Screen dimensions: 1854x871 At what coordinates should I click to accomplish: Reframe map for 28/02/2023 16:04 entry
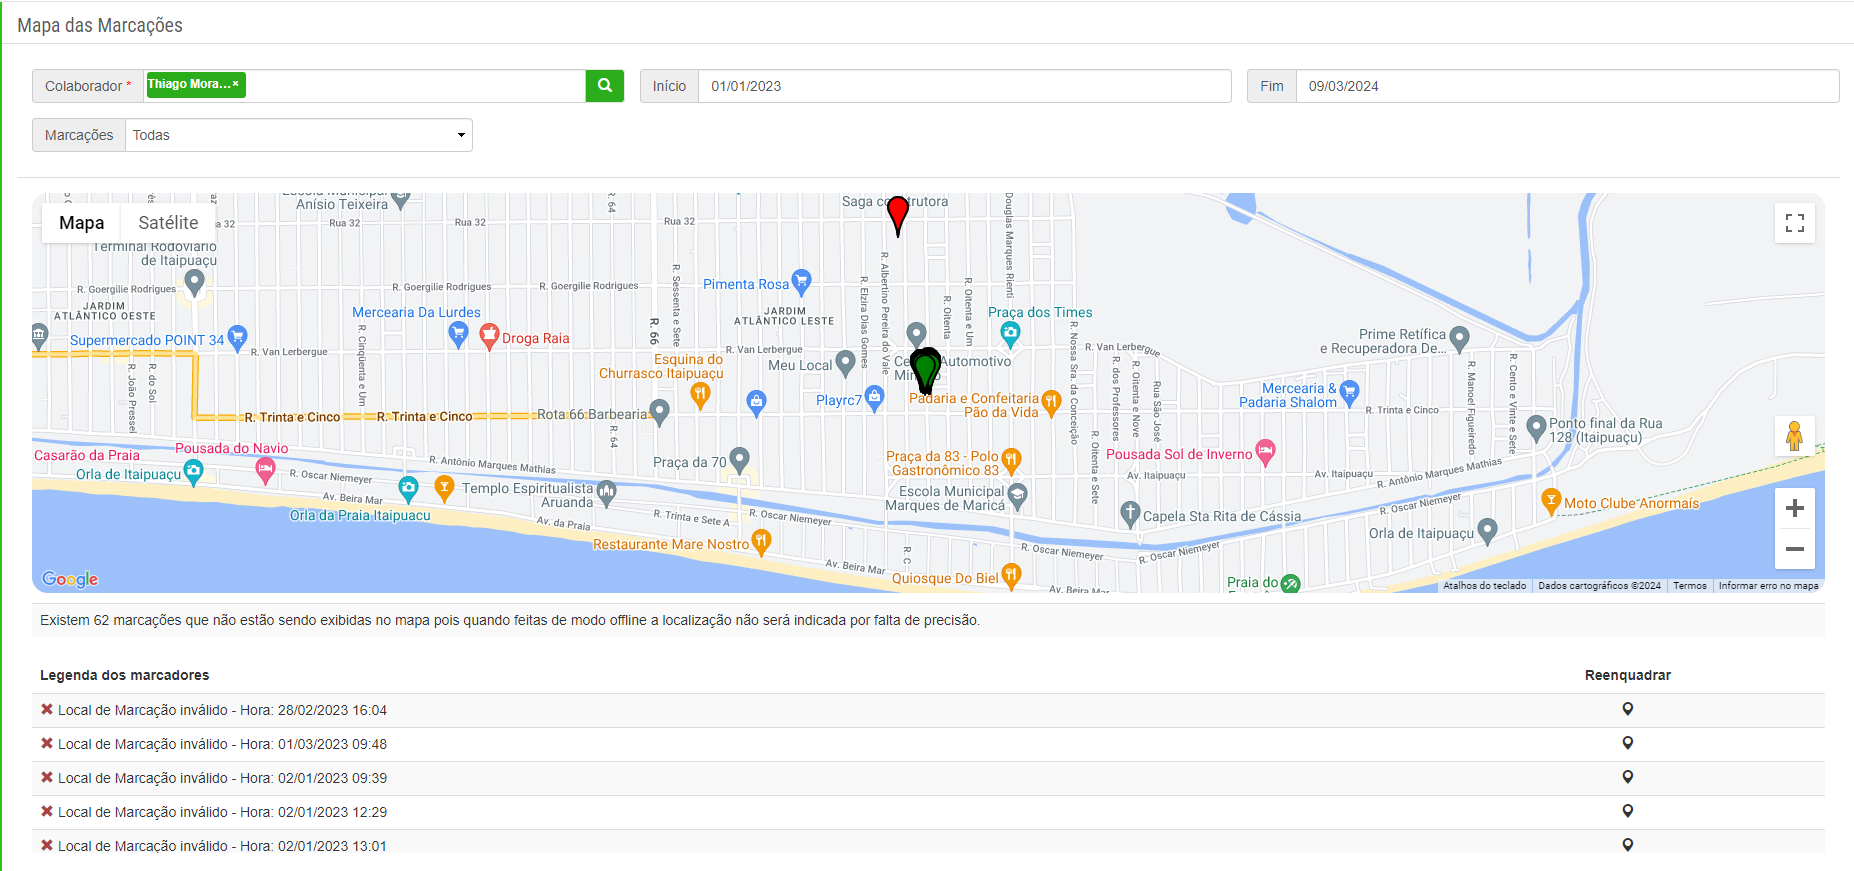pos(1628,709)
